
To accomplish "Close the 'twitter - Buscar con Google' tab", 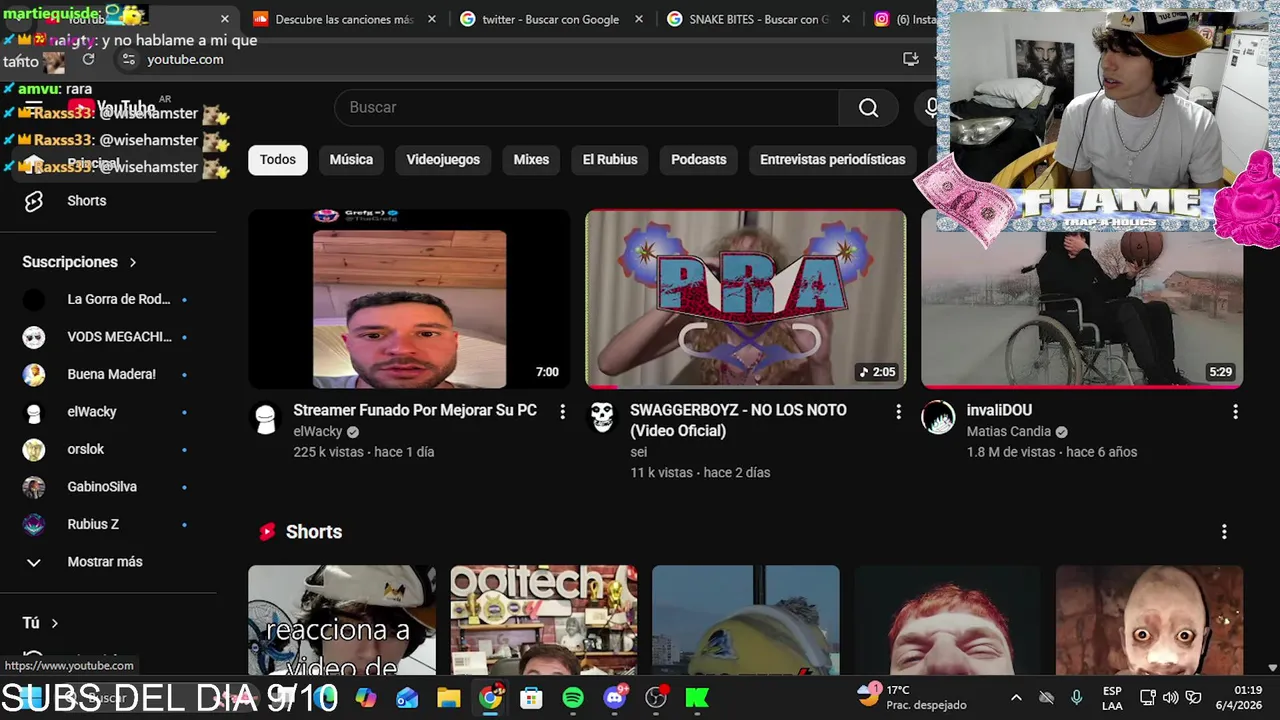I will click(x=639, y=19).
